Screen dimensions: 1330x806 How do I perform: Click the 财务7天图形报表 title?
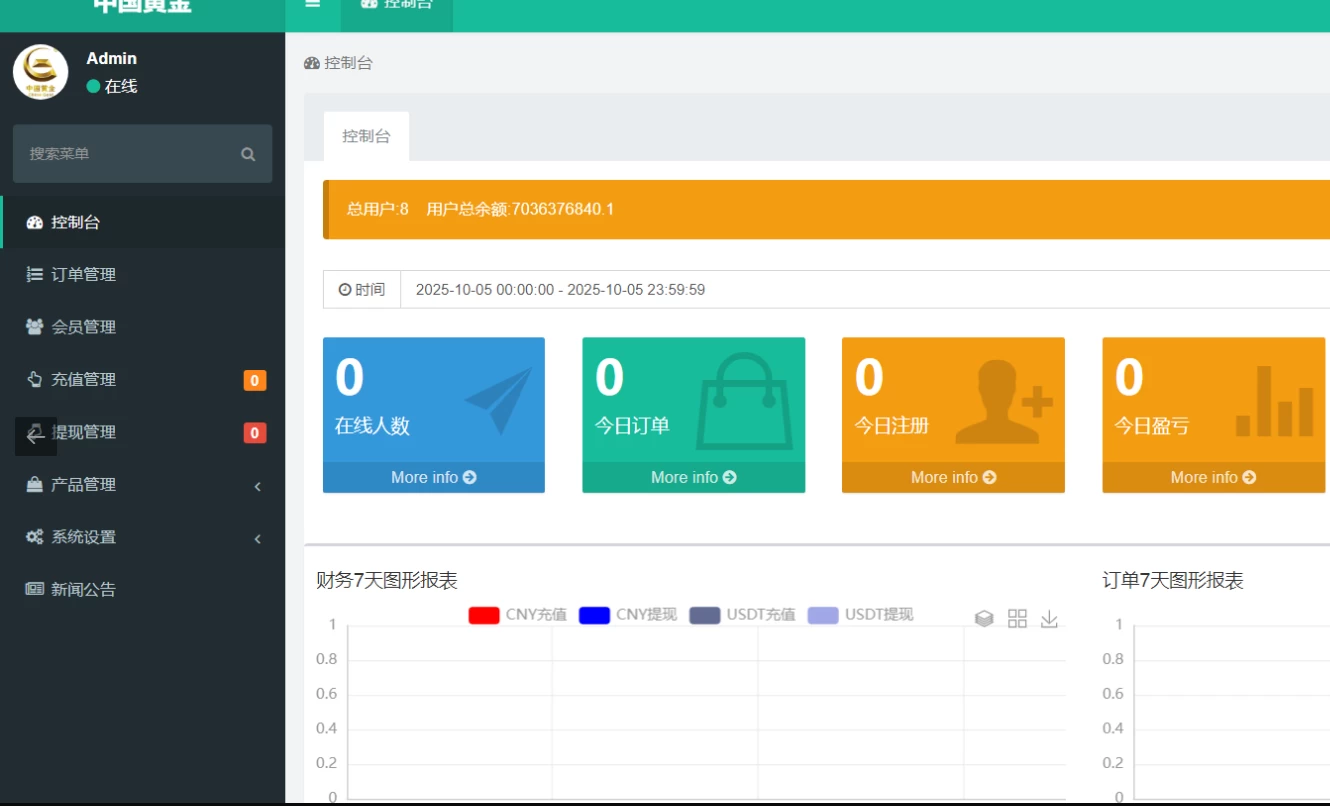[387, 581]
